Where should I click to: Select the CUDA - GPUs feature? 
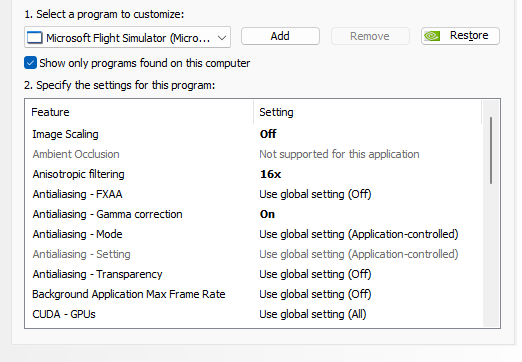tap(64, 314)
